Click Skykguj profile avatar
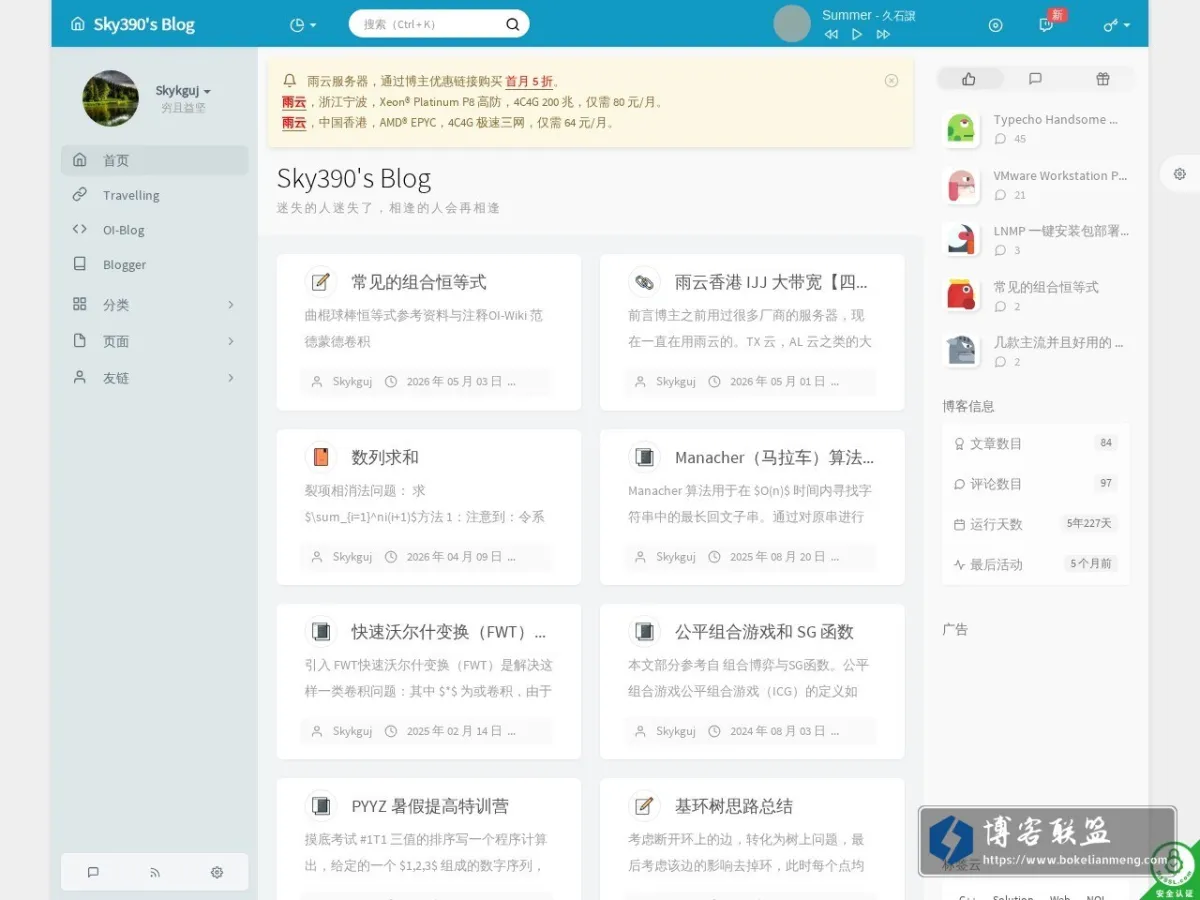 tap(110, 98)
